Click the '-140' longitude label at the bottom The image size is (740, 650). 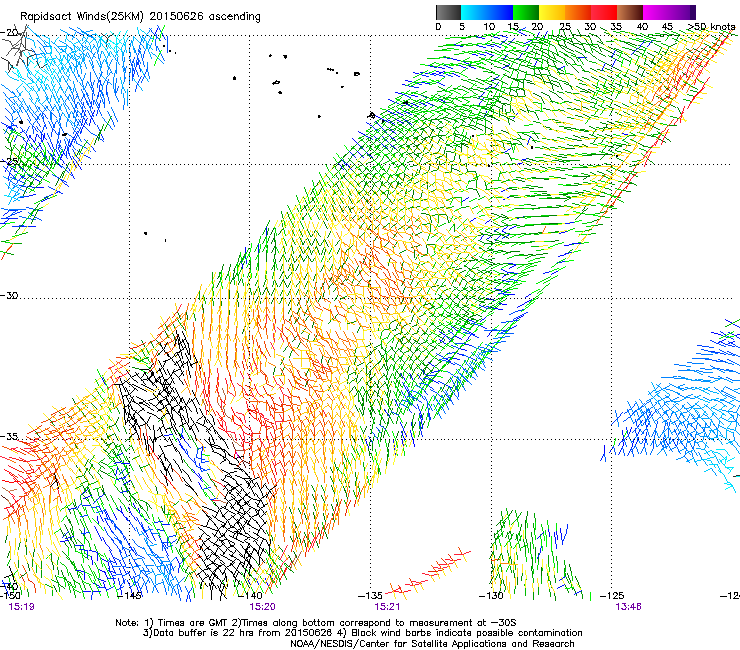(250, 595)
